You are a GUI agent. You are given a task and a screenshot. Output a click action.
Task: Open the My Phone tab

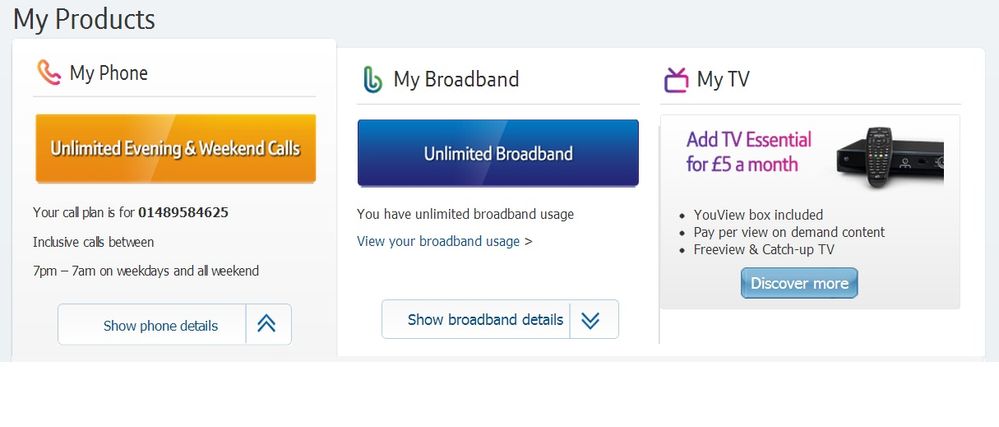[109, 73]
